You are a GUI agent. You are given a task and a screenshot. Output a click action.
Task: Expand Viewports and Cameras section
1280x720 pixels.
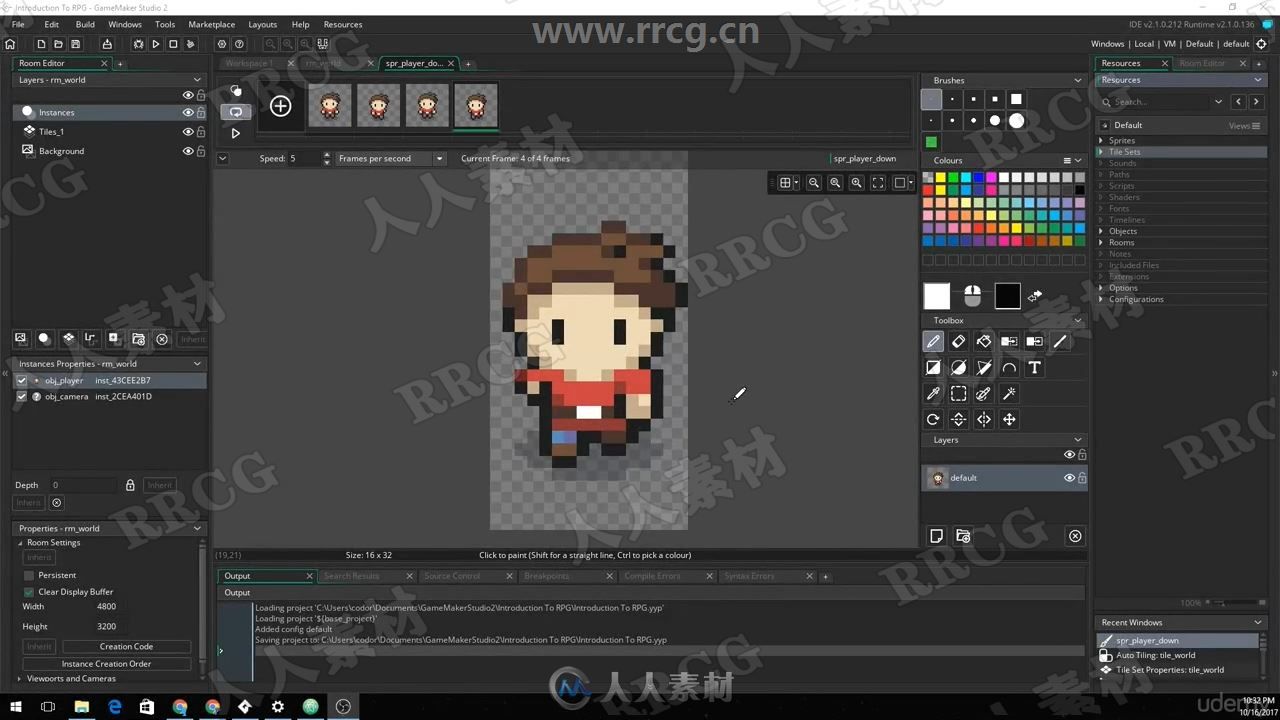[x=20, y=678]
